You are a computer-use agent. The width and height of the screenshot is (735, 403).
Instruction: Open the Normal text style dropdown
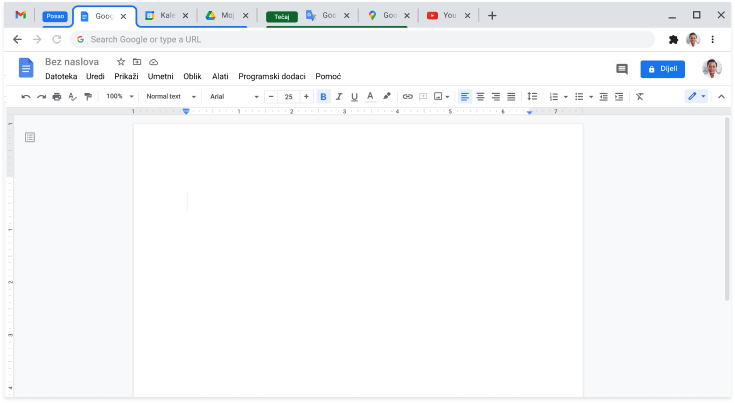click(x=171, y=97)
